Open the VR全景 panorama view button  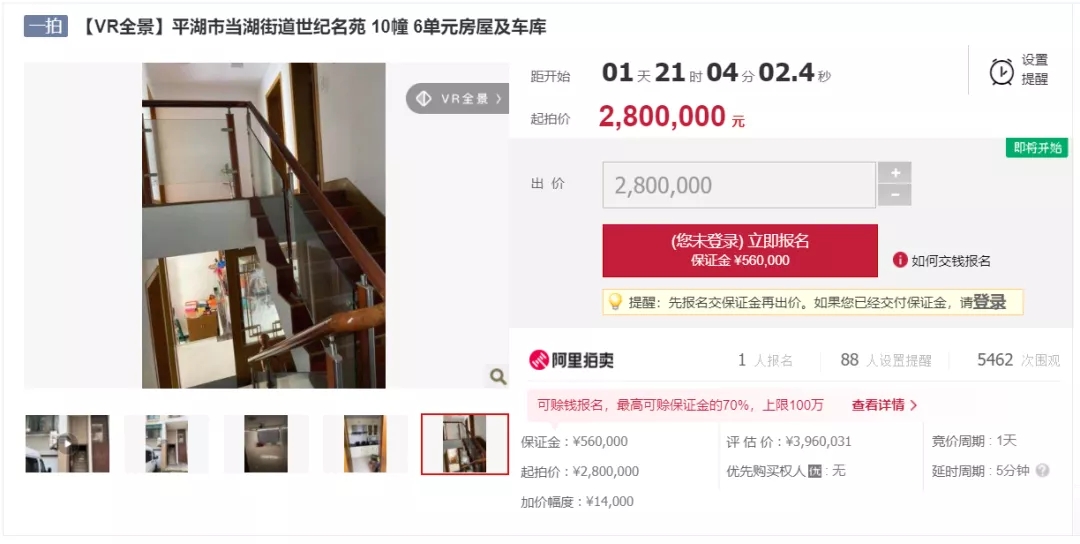pyautogui.click(x=459, y=98)
